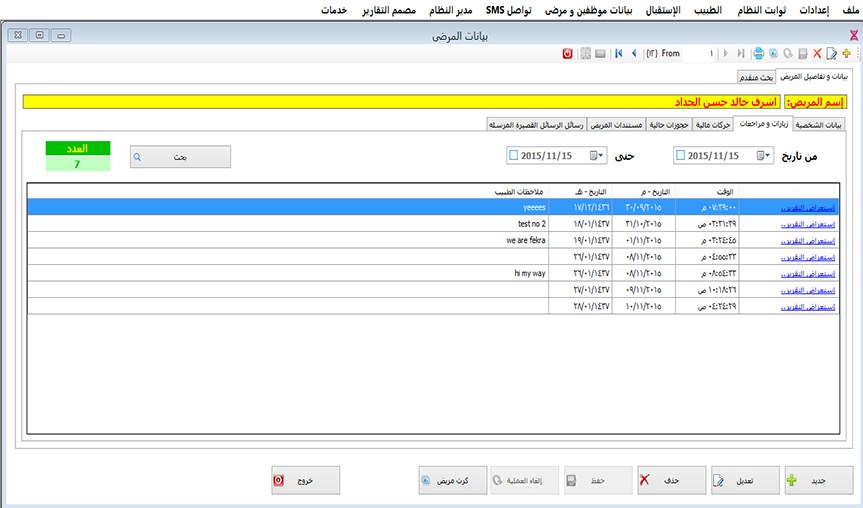Click the edit pencil toolbar icon
This screenshot has height=508, width=863.
[832, 53]
